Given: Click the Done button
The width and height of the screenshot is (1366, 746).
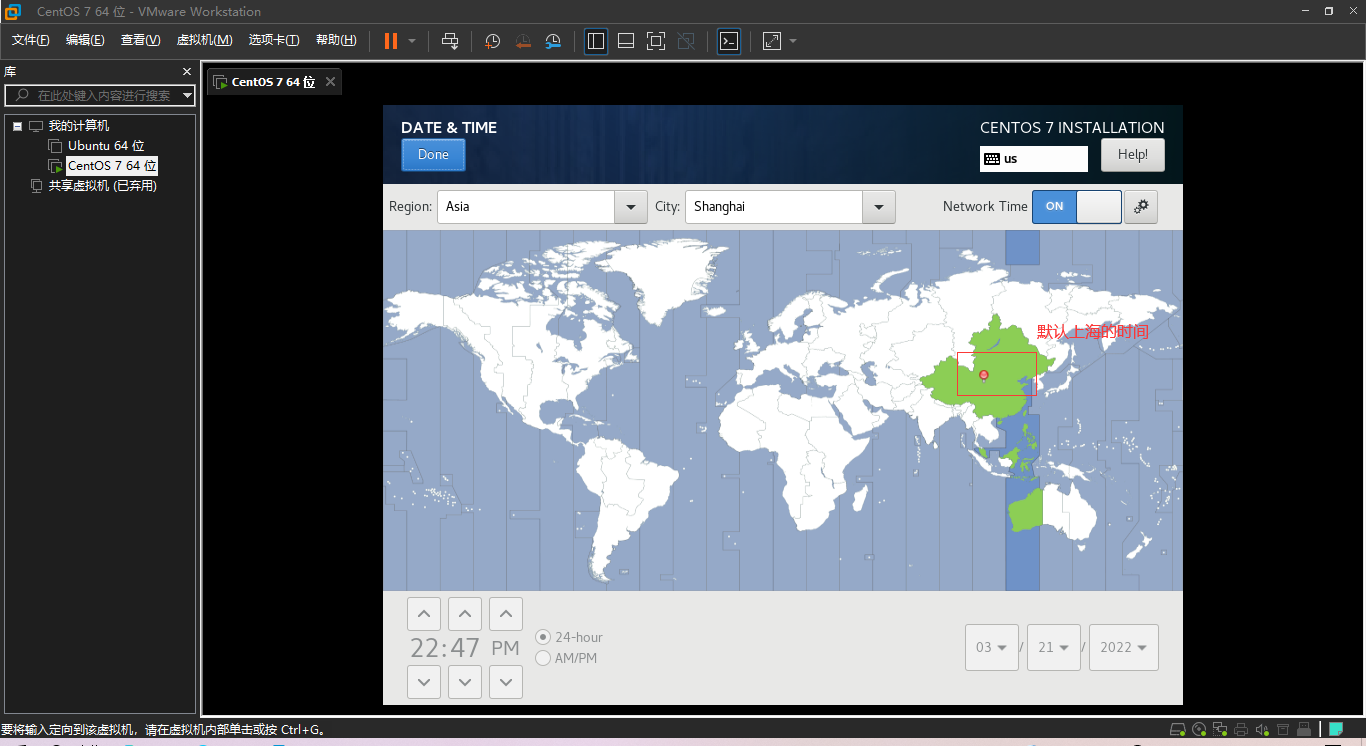Looking at the screenshot, I should click(433, 155).
